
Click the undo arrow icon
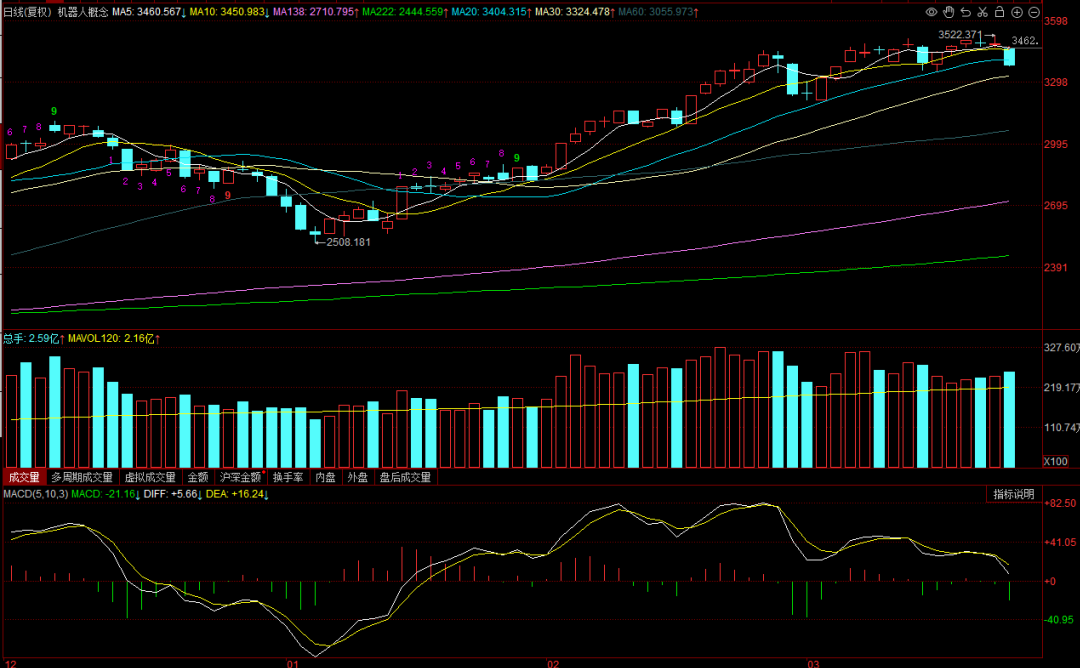[966, 12]
